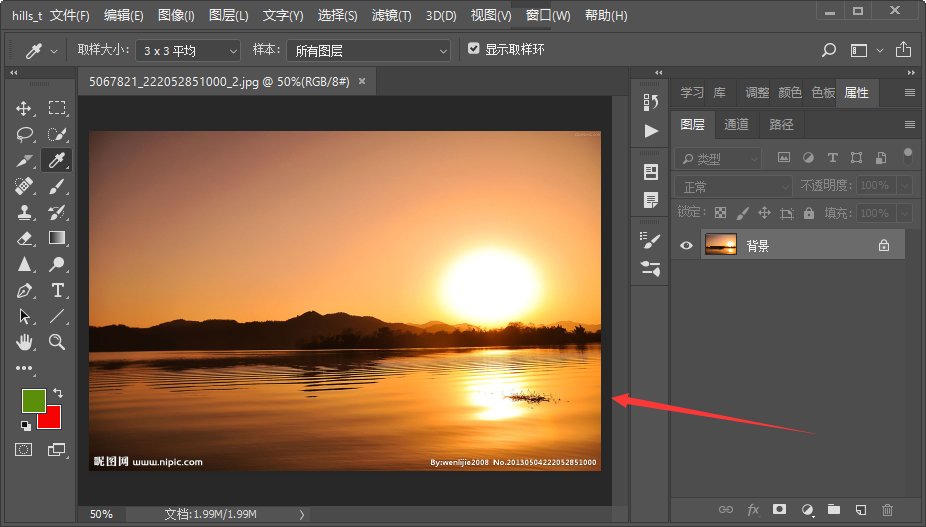Select the Eyedropper tool in toolbox
Image resolution: width=926 pixels, height=527 pixels.
pos(57,160)
